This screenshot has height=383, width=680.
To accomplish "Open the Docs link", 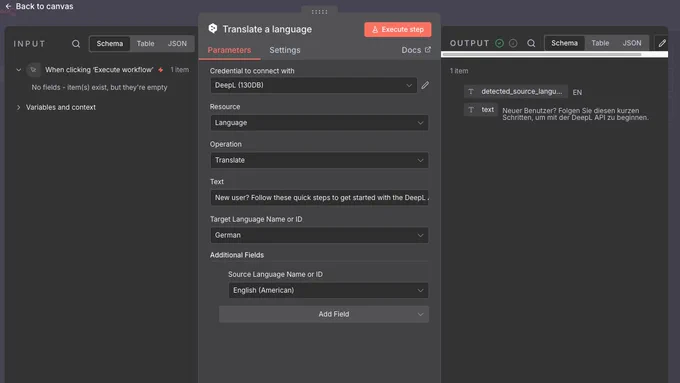I will click(x=416, y=50).
